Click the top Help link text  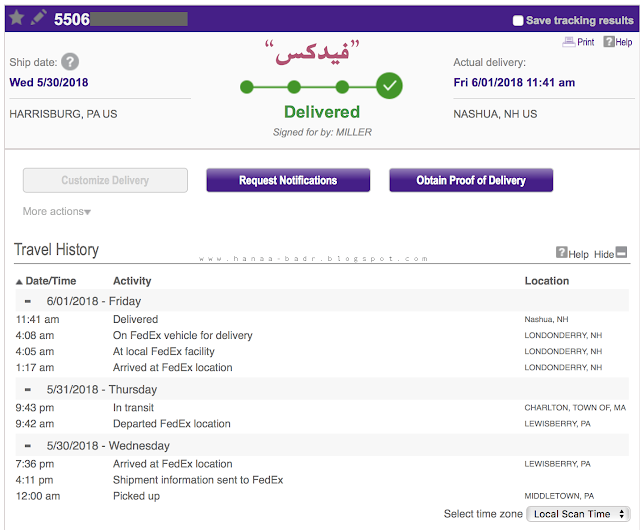[x=624, y=42]
